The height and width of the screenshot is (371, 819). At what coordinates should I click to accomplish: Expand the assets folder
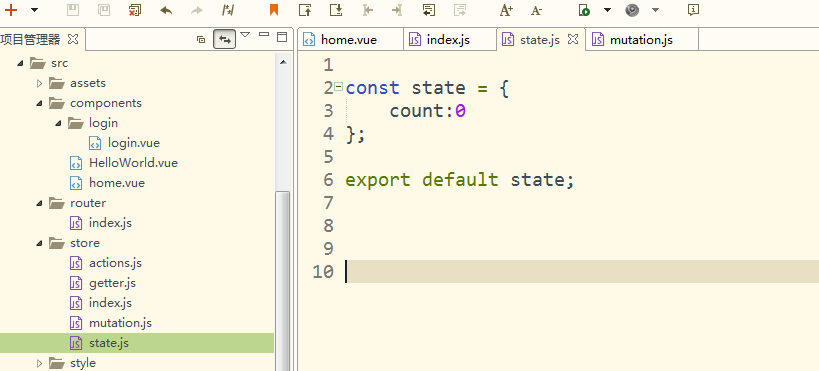tap(39, 83)
